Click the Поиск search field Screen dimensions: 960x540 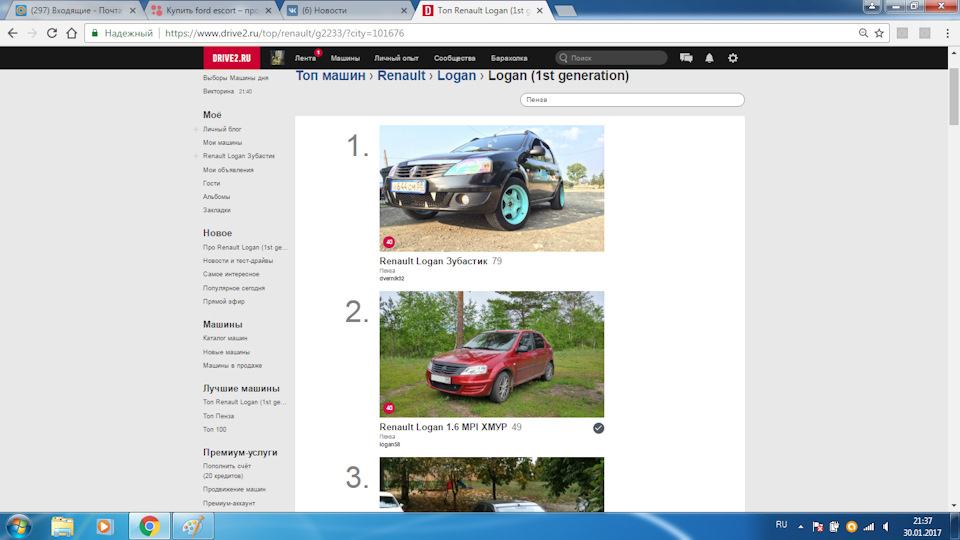tap(611, 58)
